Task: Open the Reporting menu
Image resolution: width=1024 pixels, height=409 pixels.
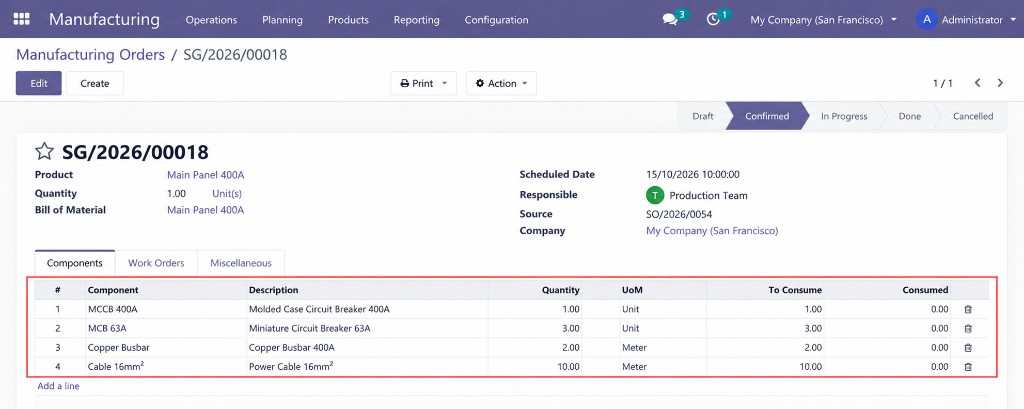Action: [x=417, y=20]
